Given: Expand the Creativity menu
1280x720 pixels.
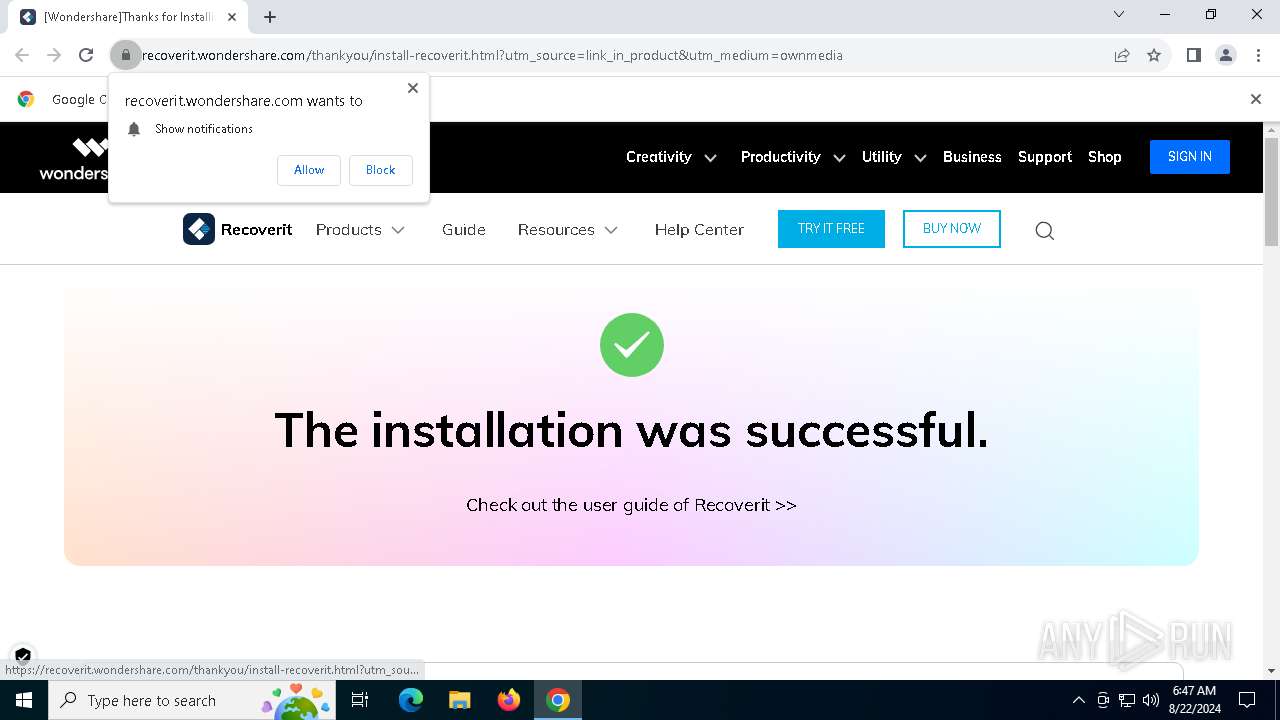Looking at the screenshot, I should point(671,157).
